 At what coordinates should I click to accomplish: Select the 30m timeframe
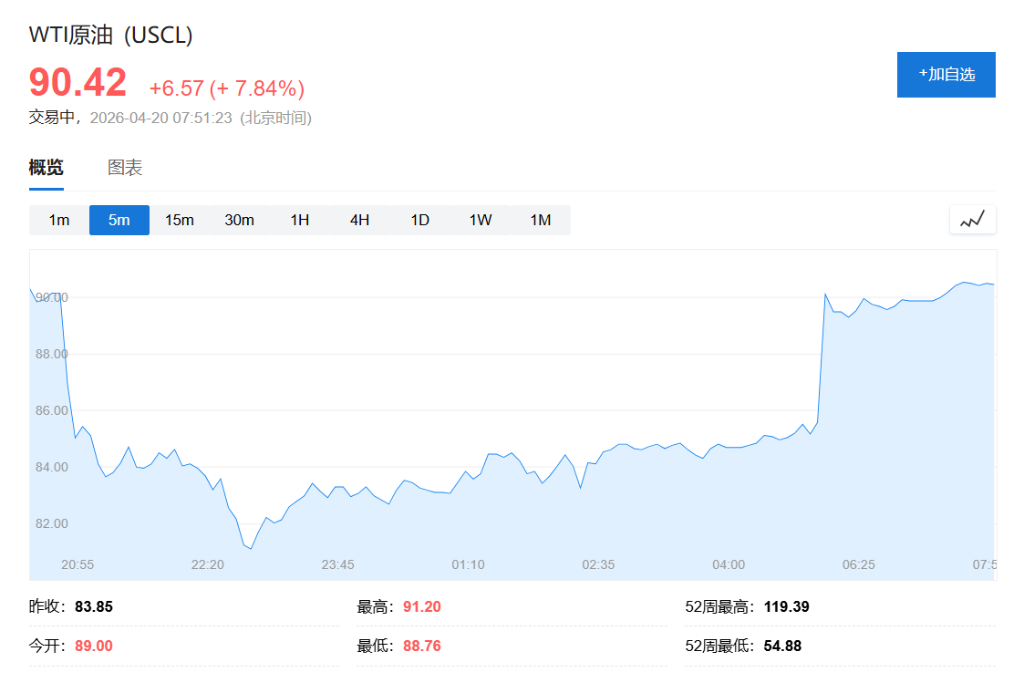239,219
